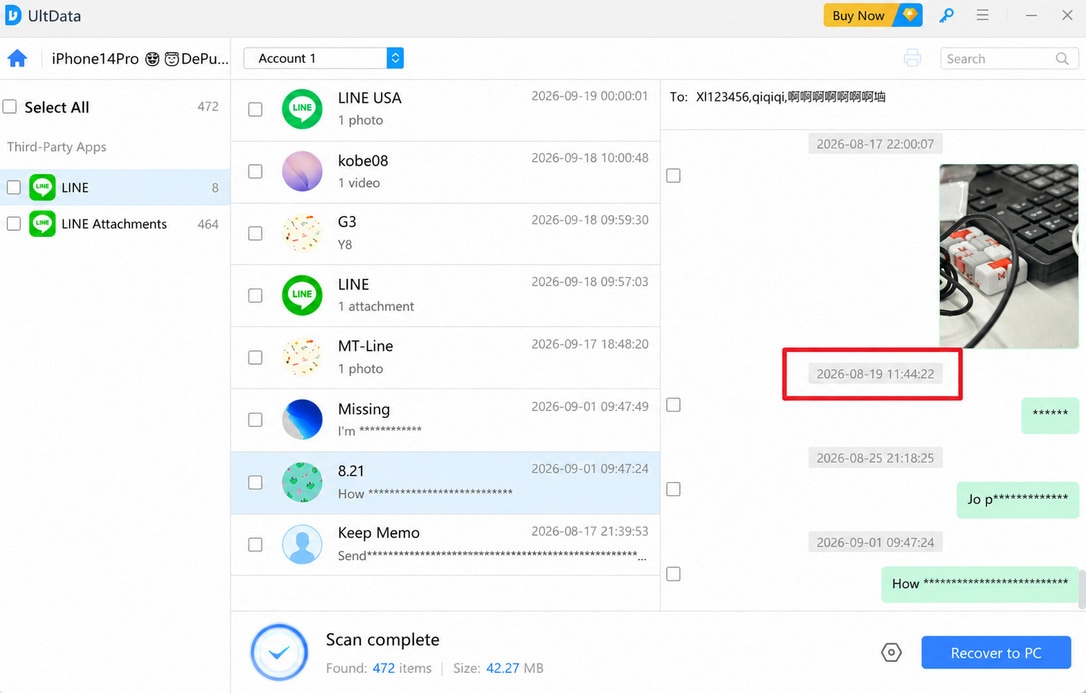Open the hamburger menu icon
Screen dimensions: 1086x693
[982, 15]
